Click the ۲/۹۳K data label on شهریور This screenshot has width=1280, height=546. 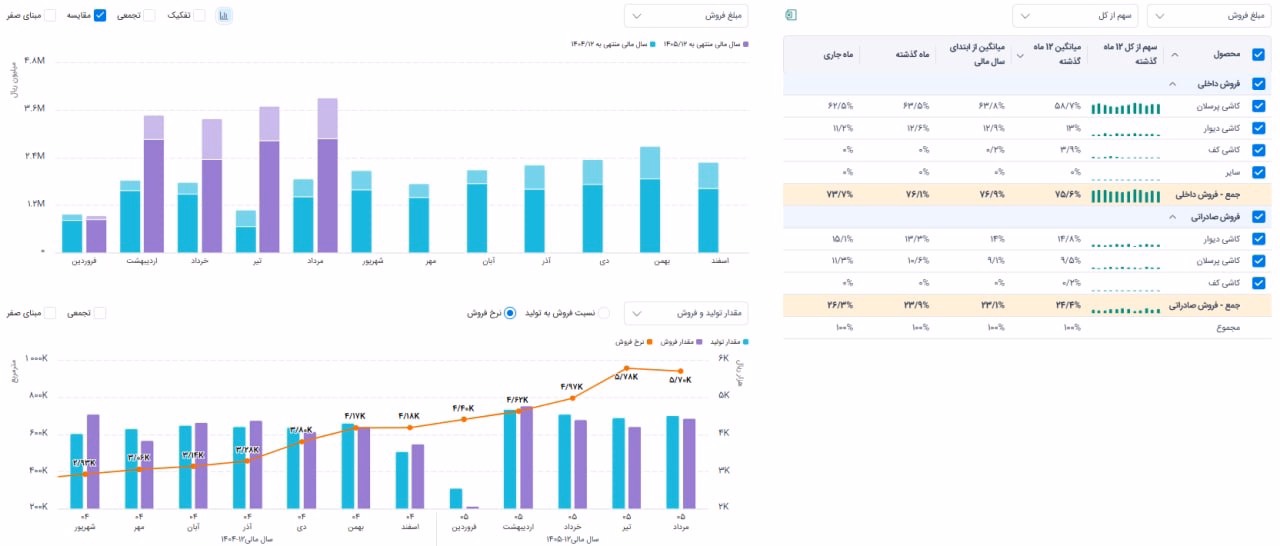(x=85, y=463)
